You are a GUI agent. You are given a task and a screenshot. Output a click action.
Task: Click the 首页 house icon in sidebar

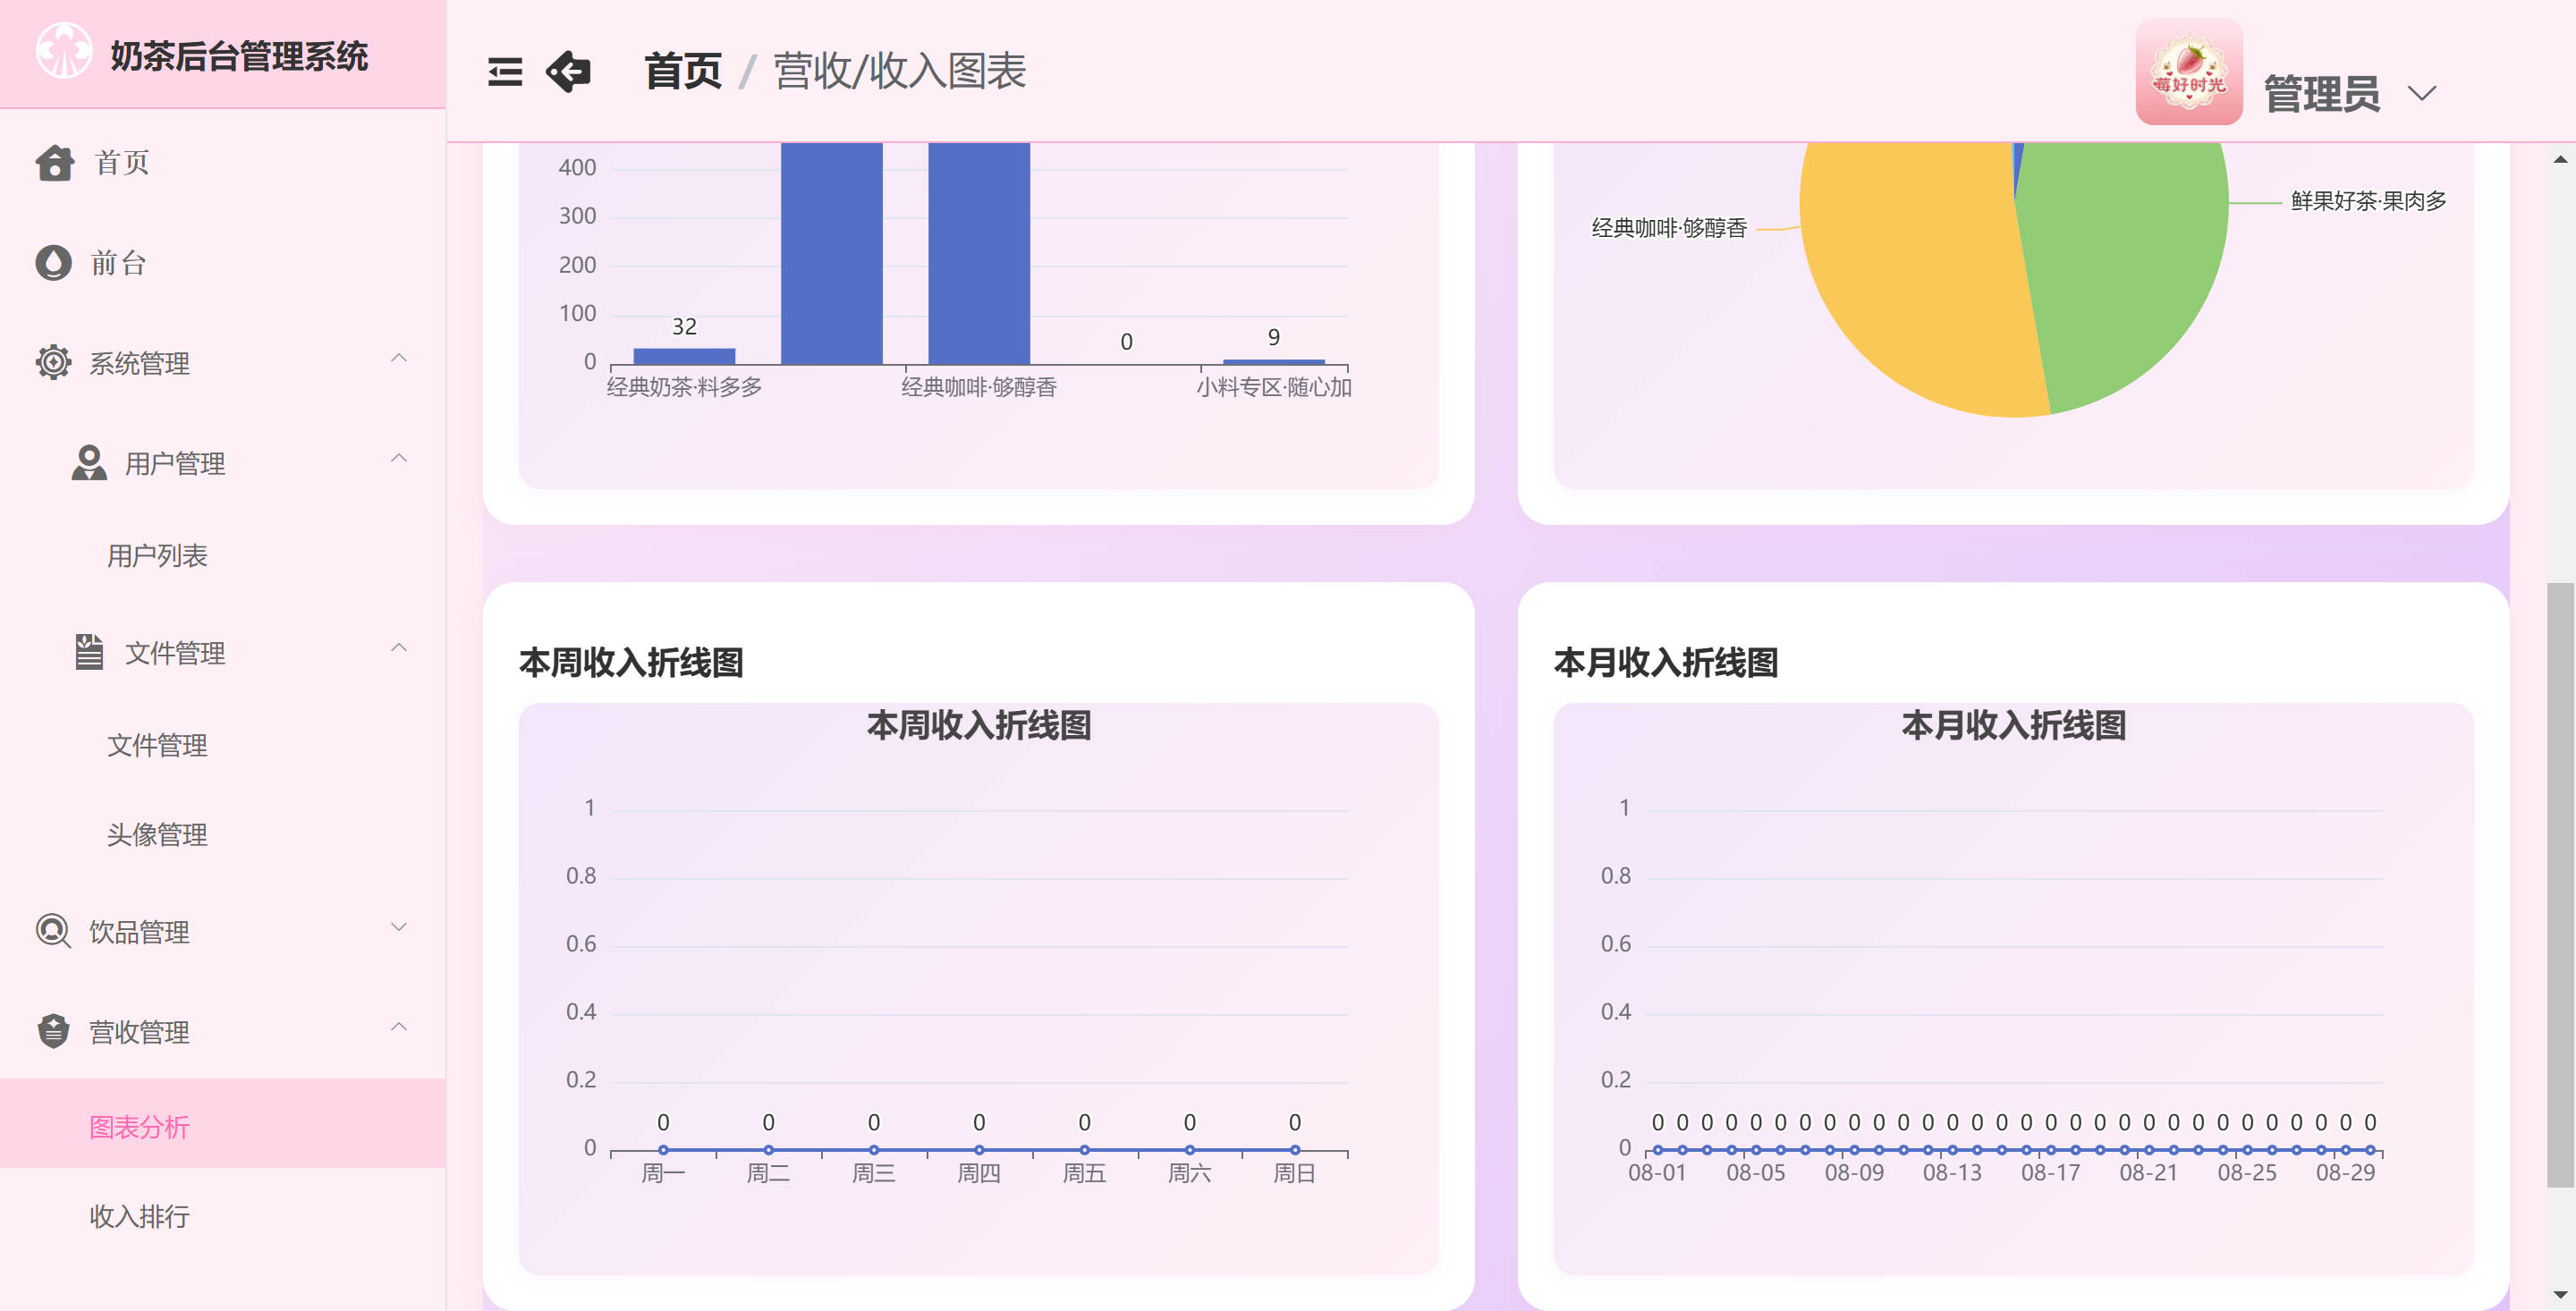[55, 163]
